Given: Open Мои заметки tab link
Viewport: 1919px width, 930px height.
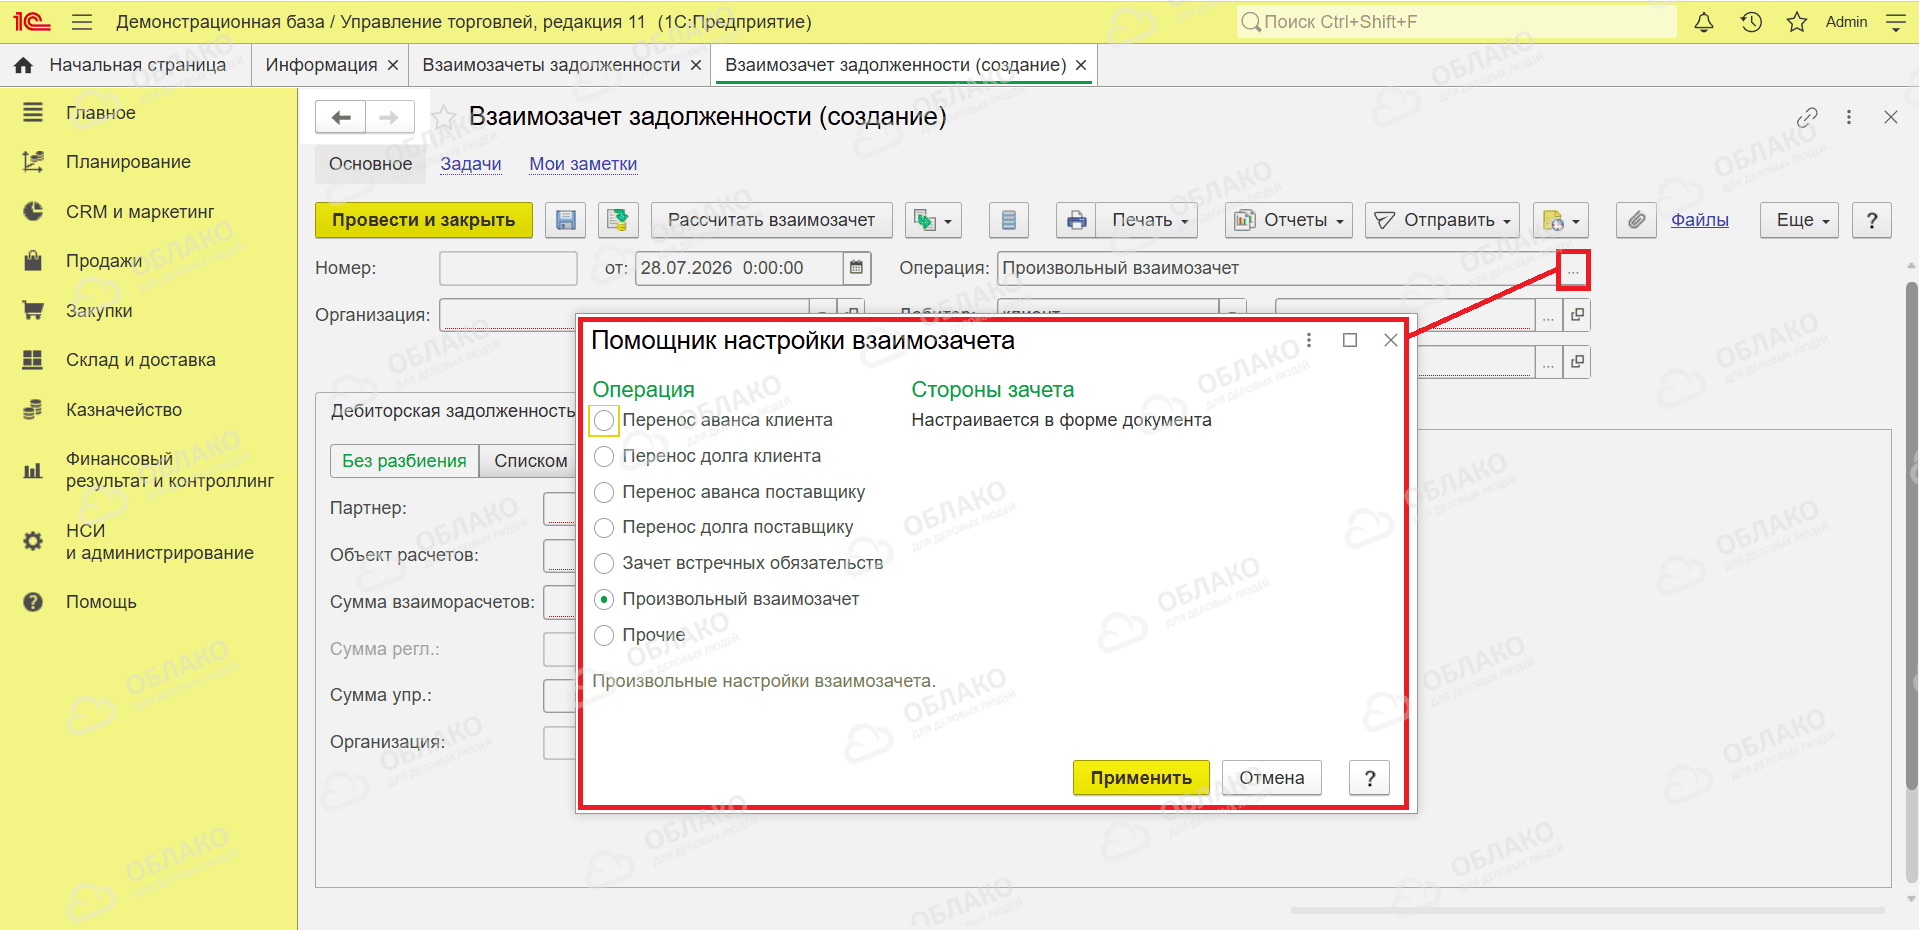Looking at the screenshot, I should click(x=583, y=164).
